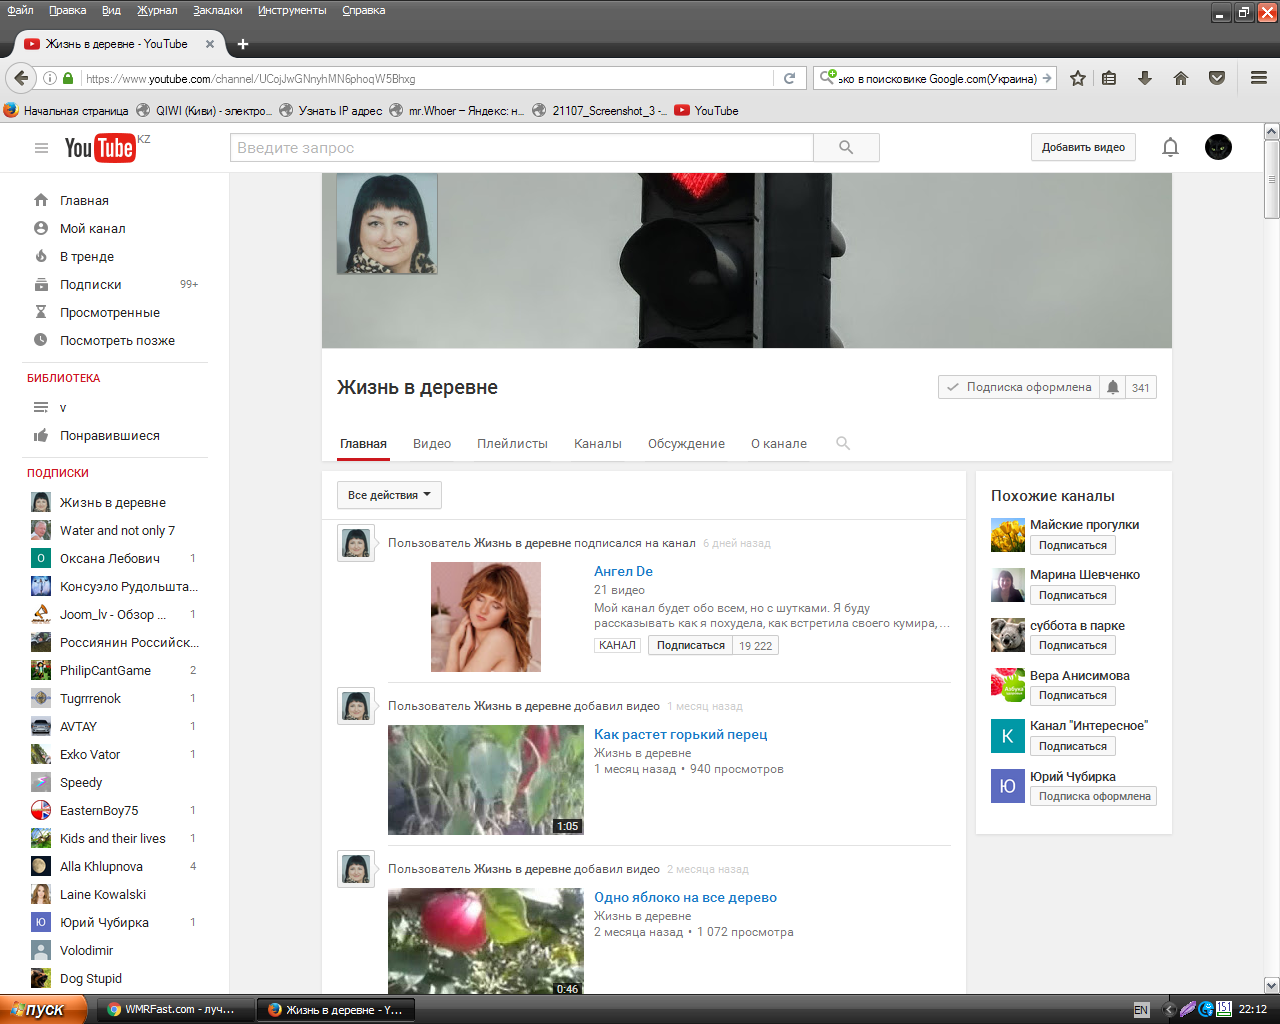
Task: Click the 'Добавить видео' upload button
Action: coord(1083,147)
